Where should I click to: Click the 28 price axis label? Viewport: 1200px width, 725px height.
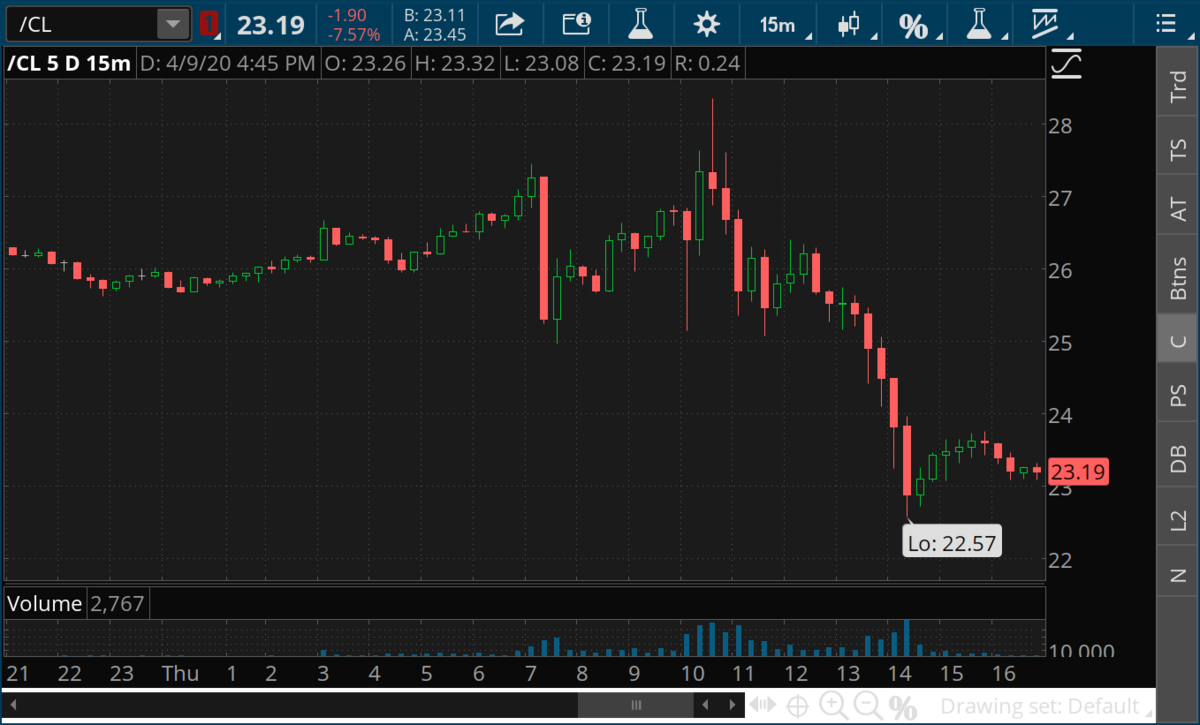click(x=1062, y=125)
